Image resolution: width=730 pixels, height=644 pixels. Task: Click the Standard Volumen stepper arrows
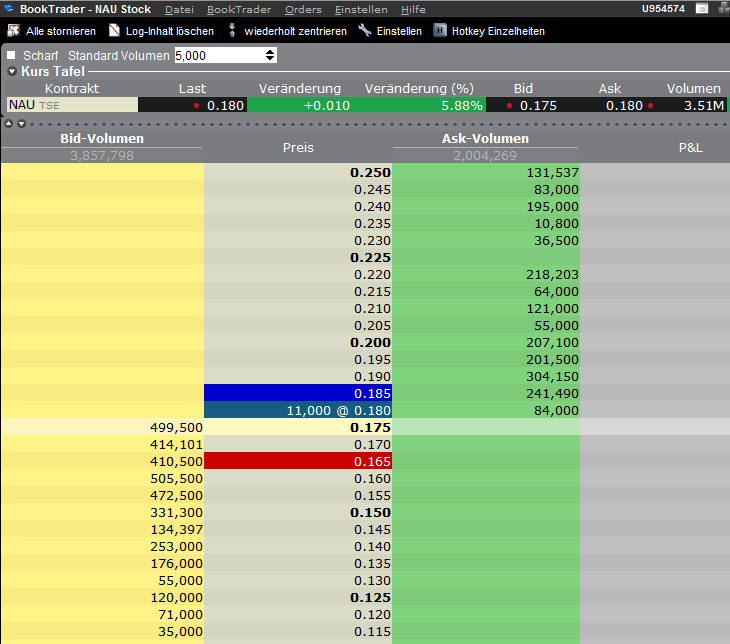coord(270,55)
